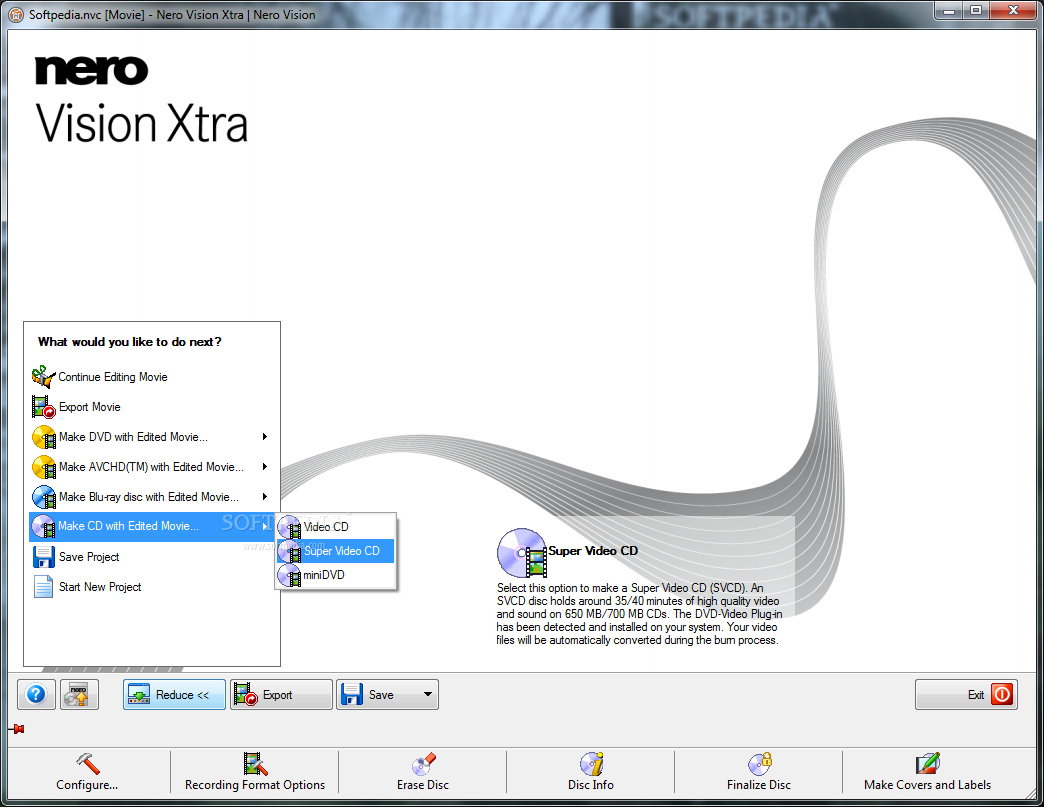Click the Nero update toolbox icon
This screenshot has width=1044, height=807.
[79, 694]
